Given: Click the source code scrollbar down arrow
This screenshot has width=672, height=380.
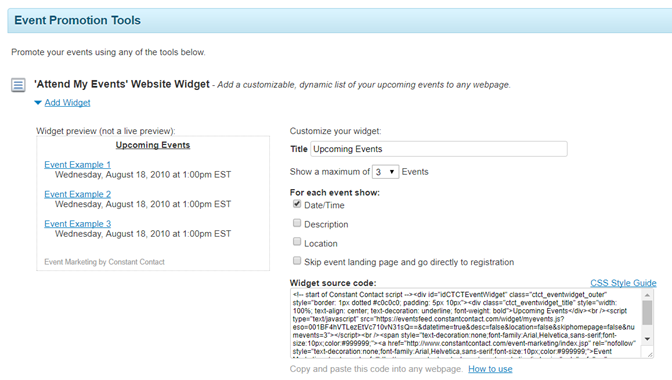Looking at the screenshot, I should 647,339.
